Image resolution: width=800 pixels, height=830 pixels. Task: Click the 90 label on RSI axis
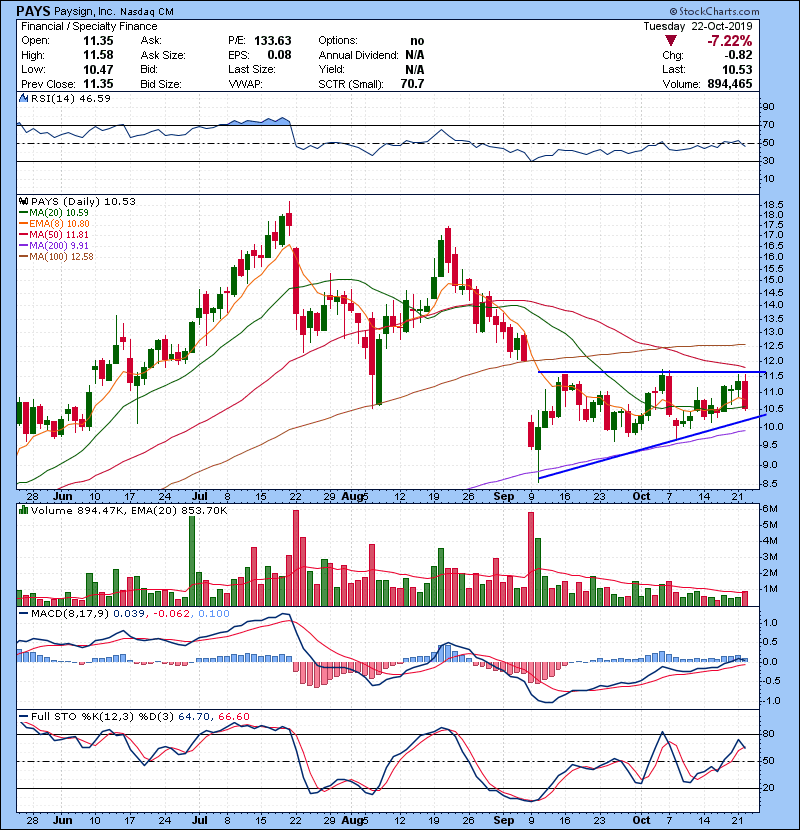pyautogui.click(x=768, y=107)
